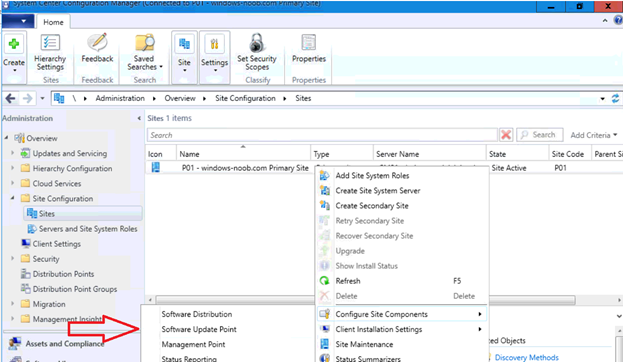Open the Client Settings node
Viewport: 623px width, 362px height.
click(56, 244)
